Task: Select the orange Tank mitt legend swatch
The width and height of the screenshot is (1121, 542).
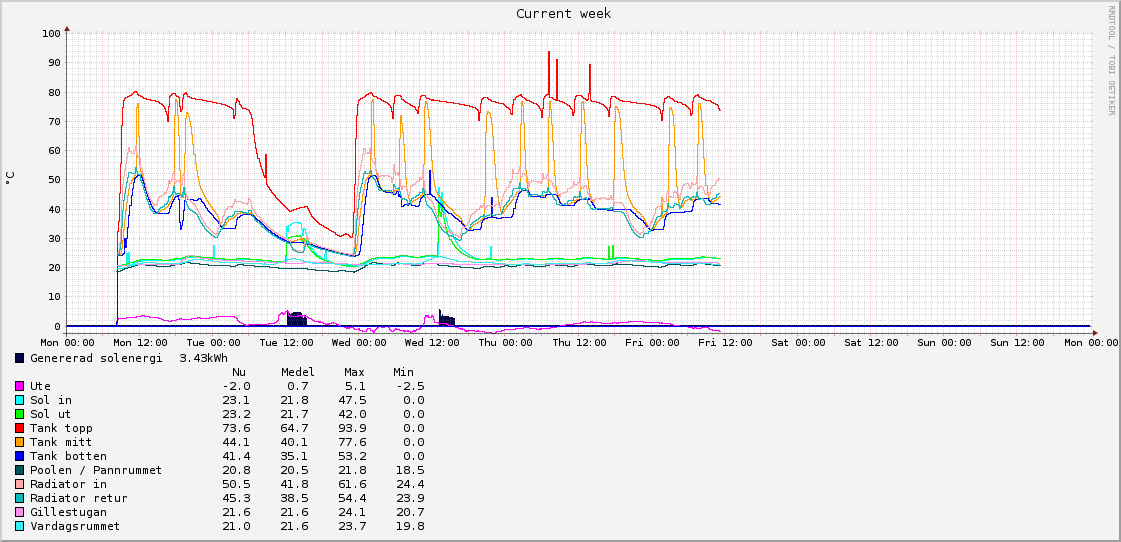Action: [x=20, y=442]
